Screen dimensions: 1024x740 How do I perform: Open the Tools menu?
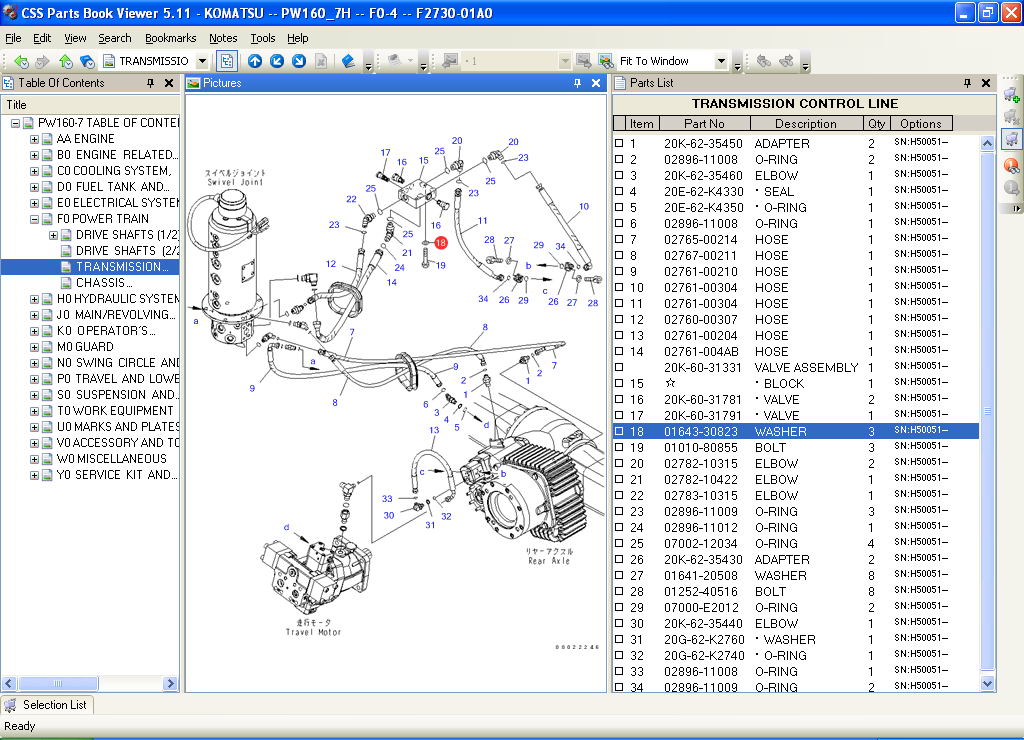[263, 38]
